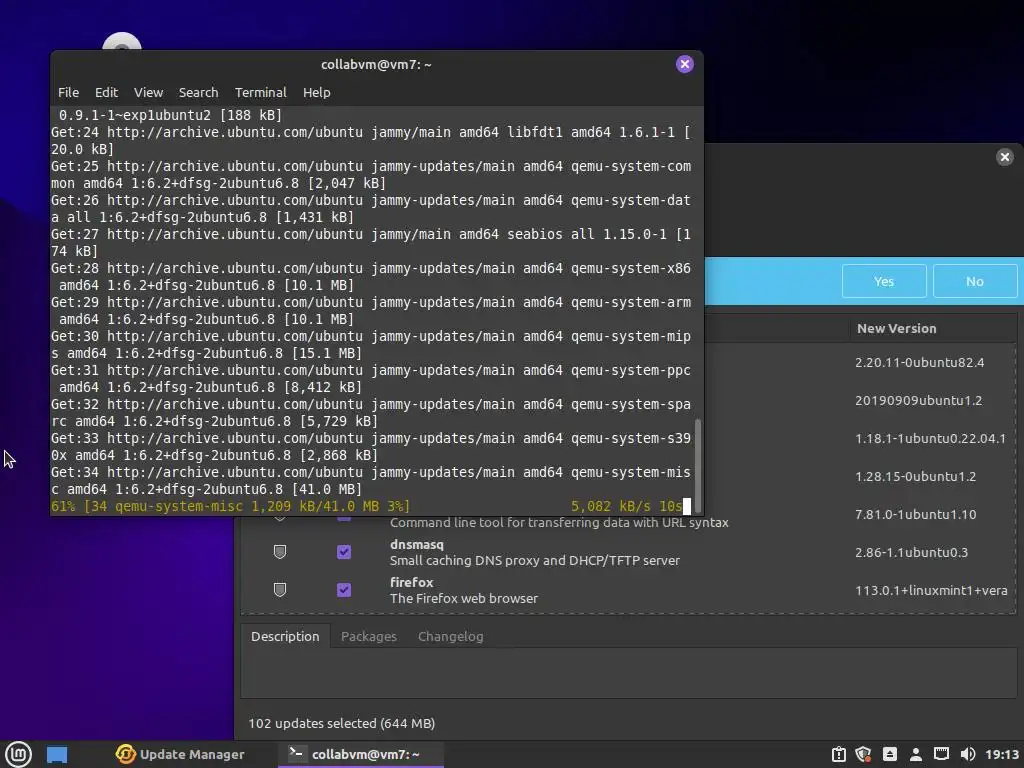Click the Get:24 libfdt1 line in terminal
Image resolution: width=1024 pixels, height=768 pixels.
point(371,141)
